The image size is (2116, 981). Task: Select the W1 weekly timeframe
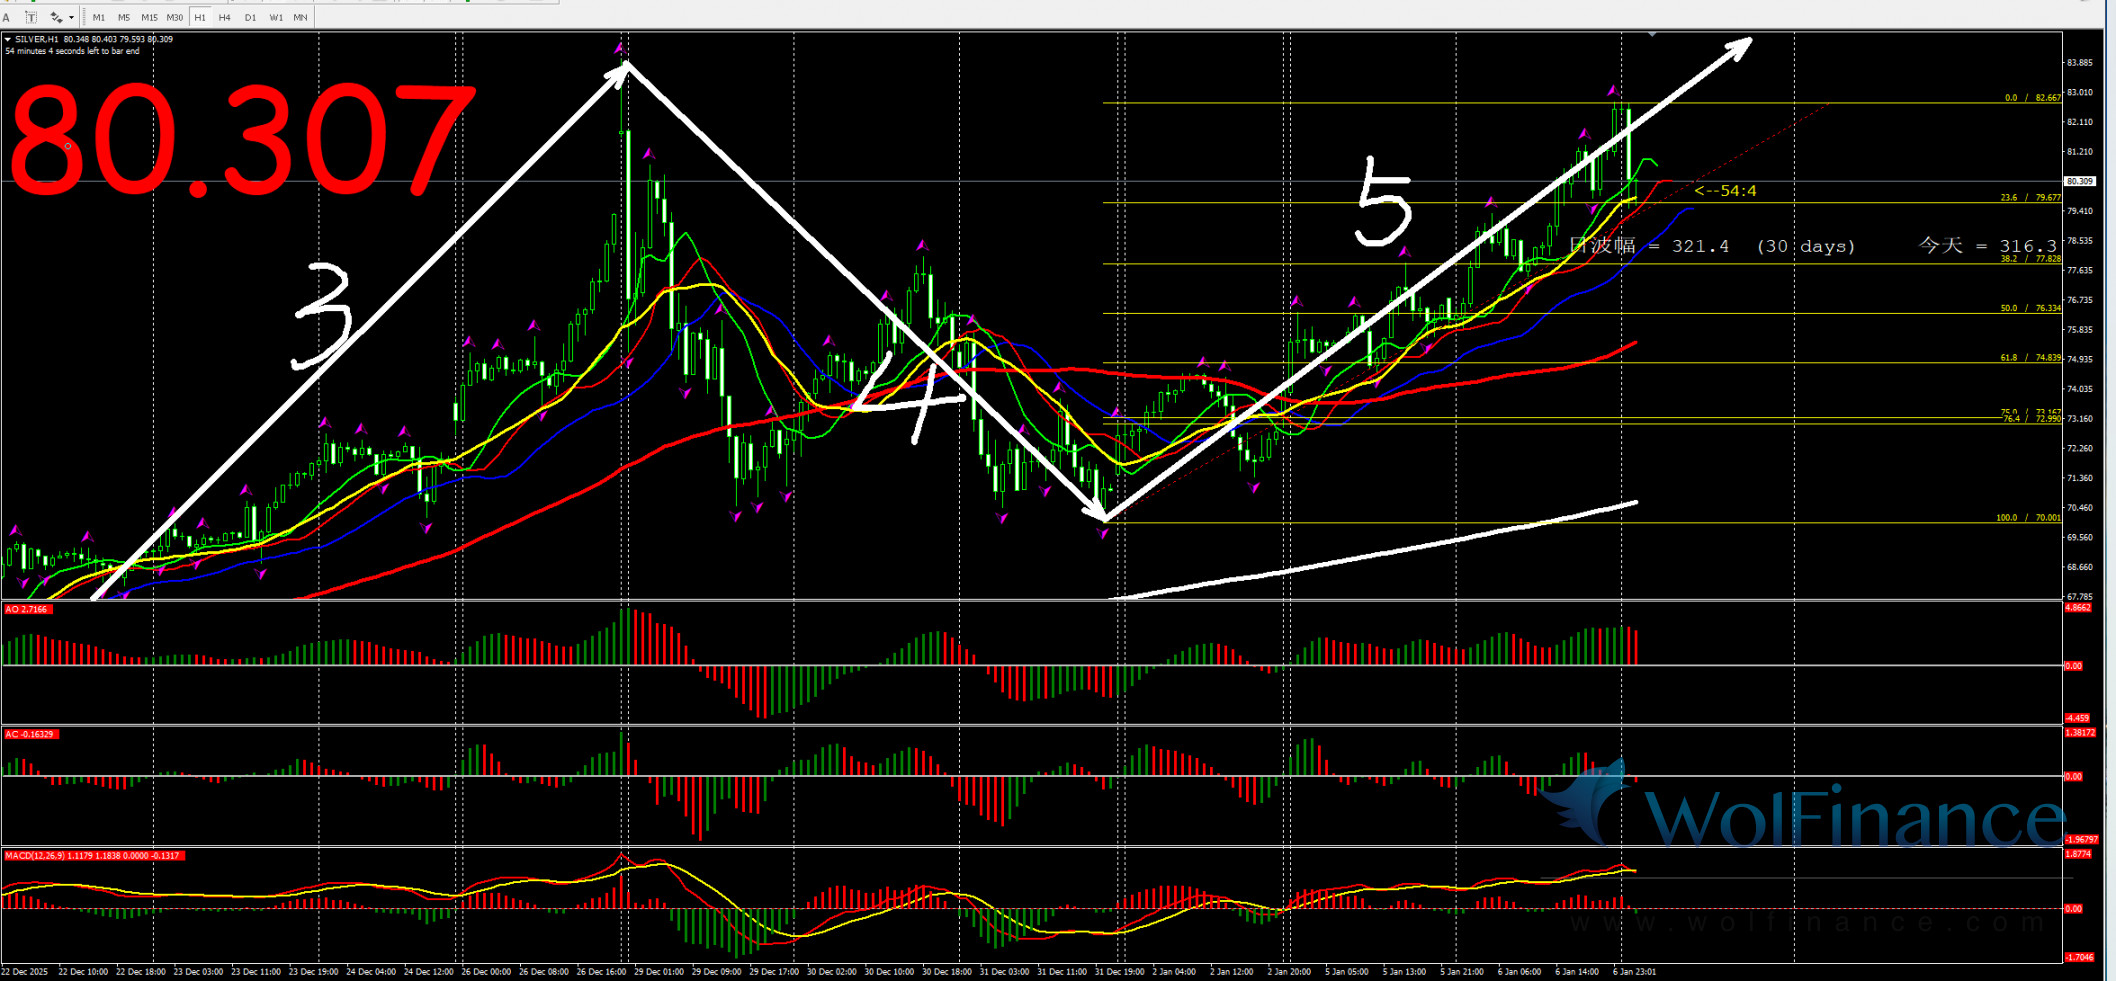pos(276,17)
